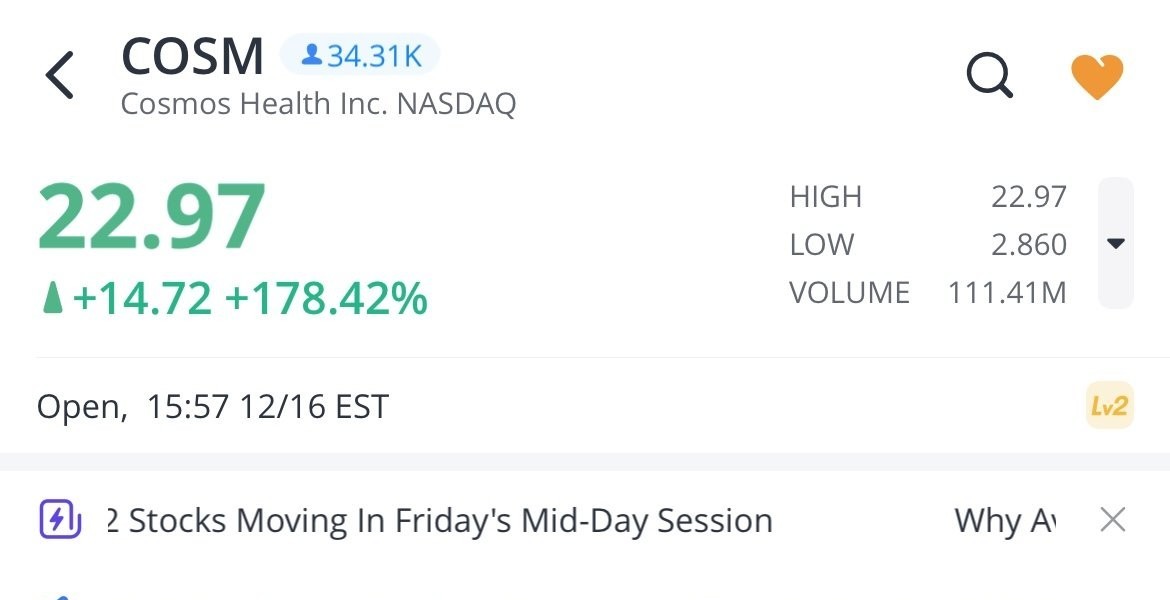
Task: Tap the VOLUME 111.41M row
Action: point(927,293)
